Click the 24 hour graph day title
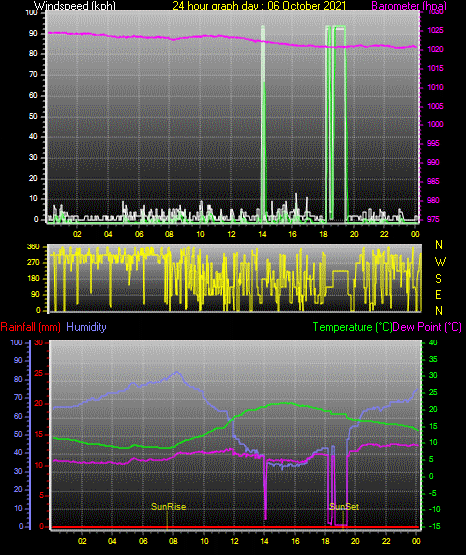 pyautogui.click(x=259, y=6)
